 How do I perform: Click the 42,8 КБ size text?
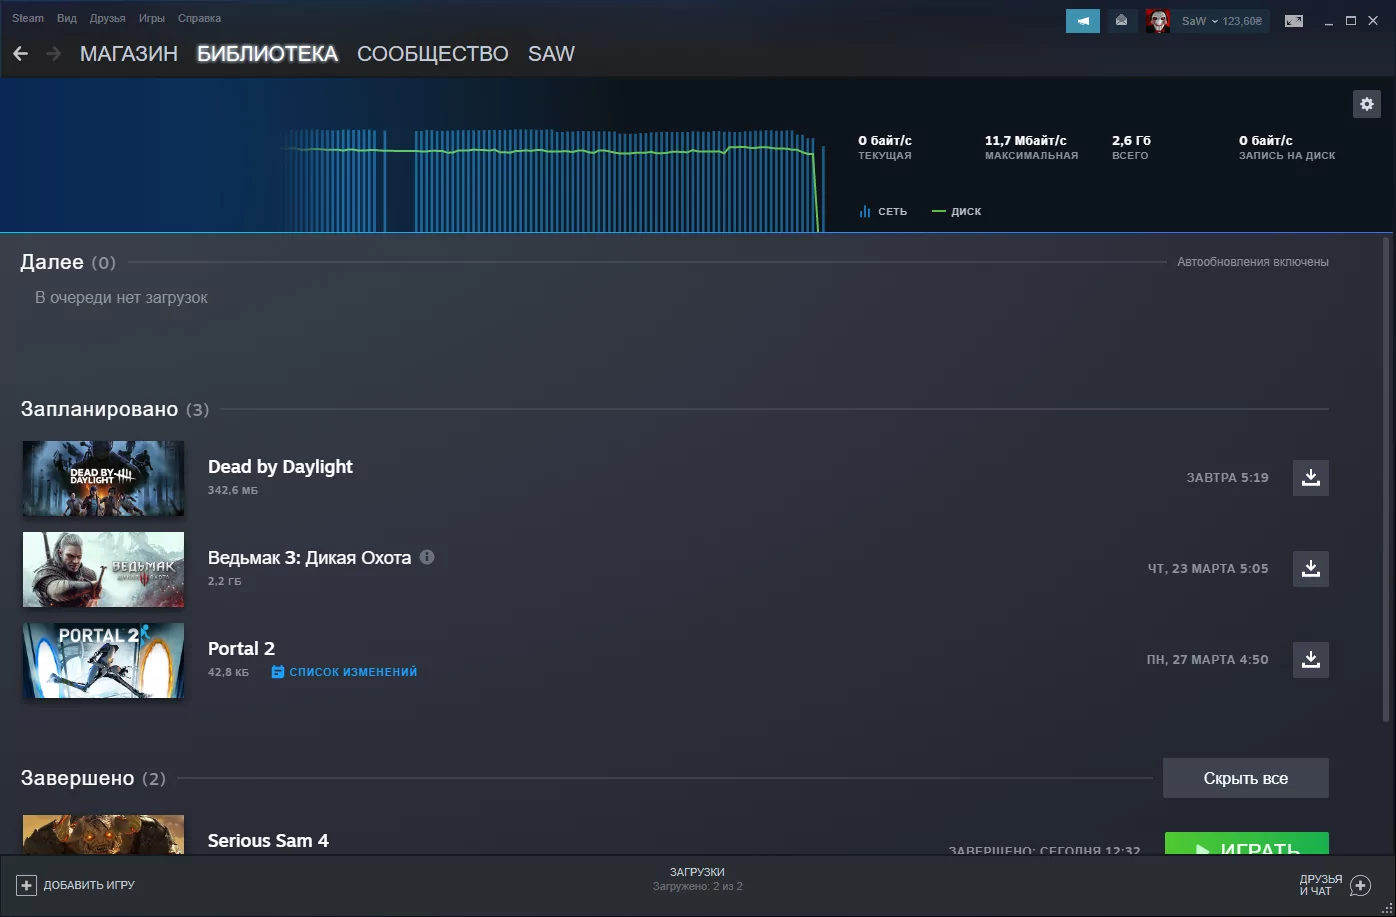coord(229,673)
